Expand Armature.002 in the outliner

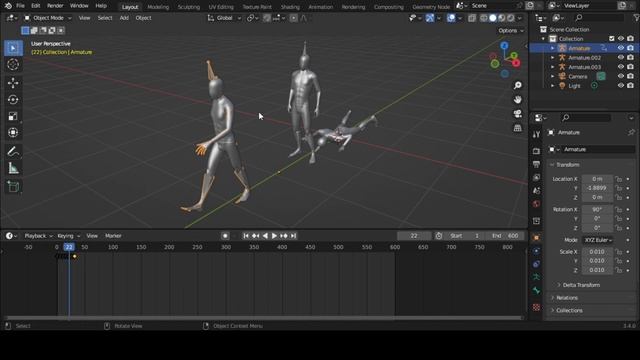pyautogui.click(x=553, y=58)
